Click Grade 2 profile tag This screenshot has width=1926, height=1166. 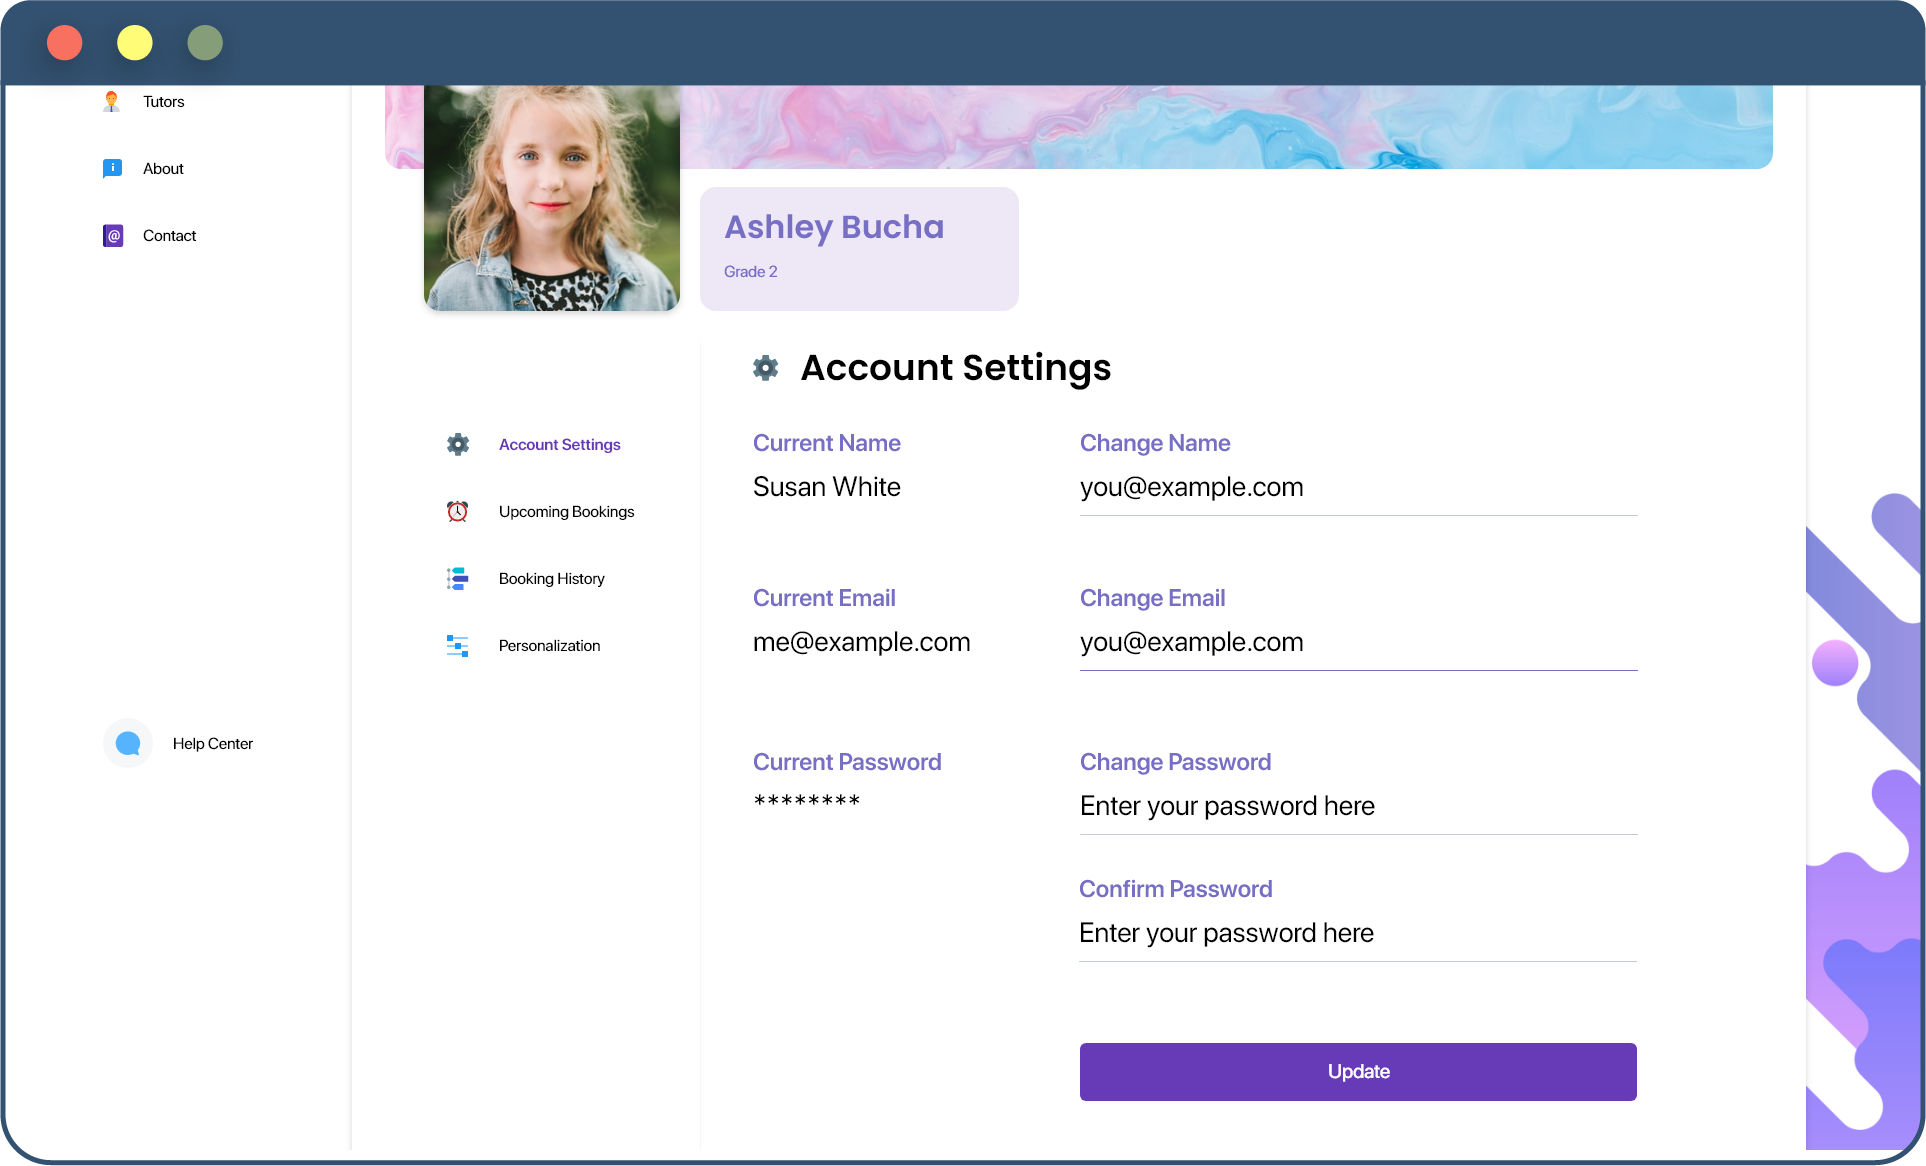click(x=753, y=271)
